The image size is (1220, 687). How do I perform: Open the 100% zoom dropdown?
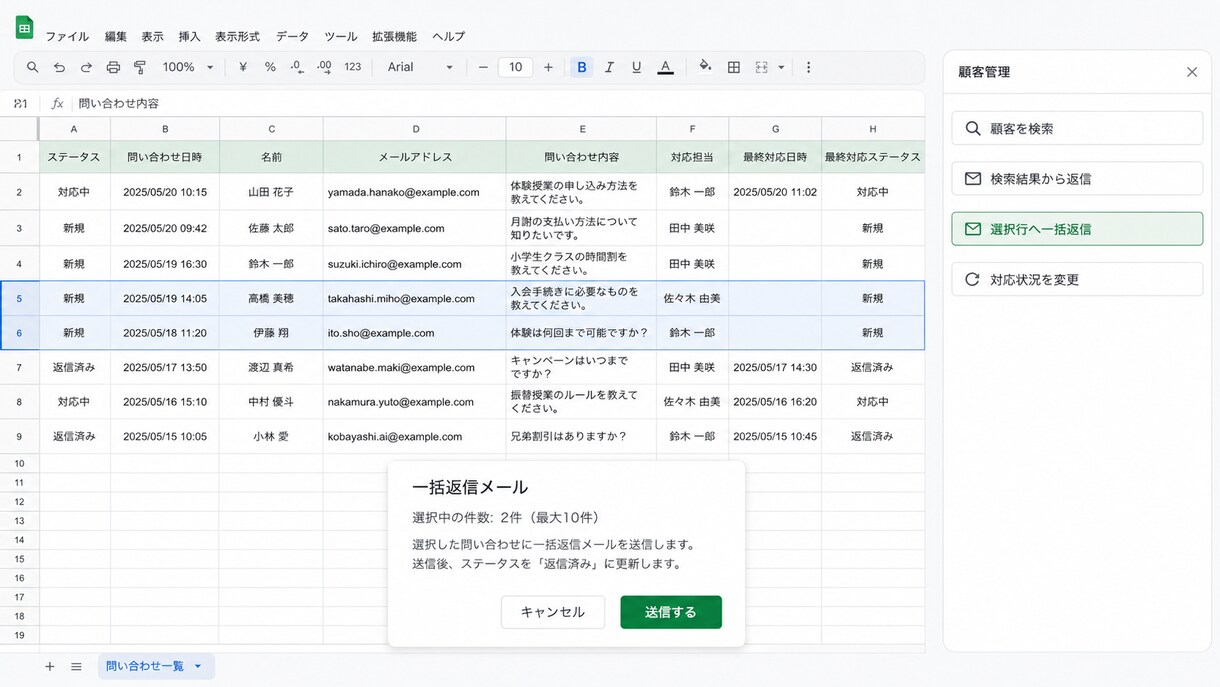click(x=188, y=67)
